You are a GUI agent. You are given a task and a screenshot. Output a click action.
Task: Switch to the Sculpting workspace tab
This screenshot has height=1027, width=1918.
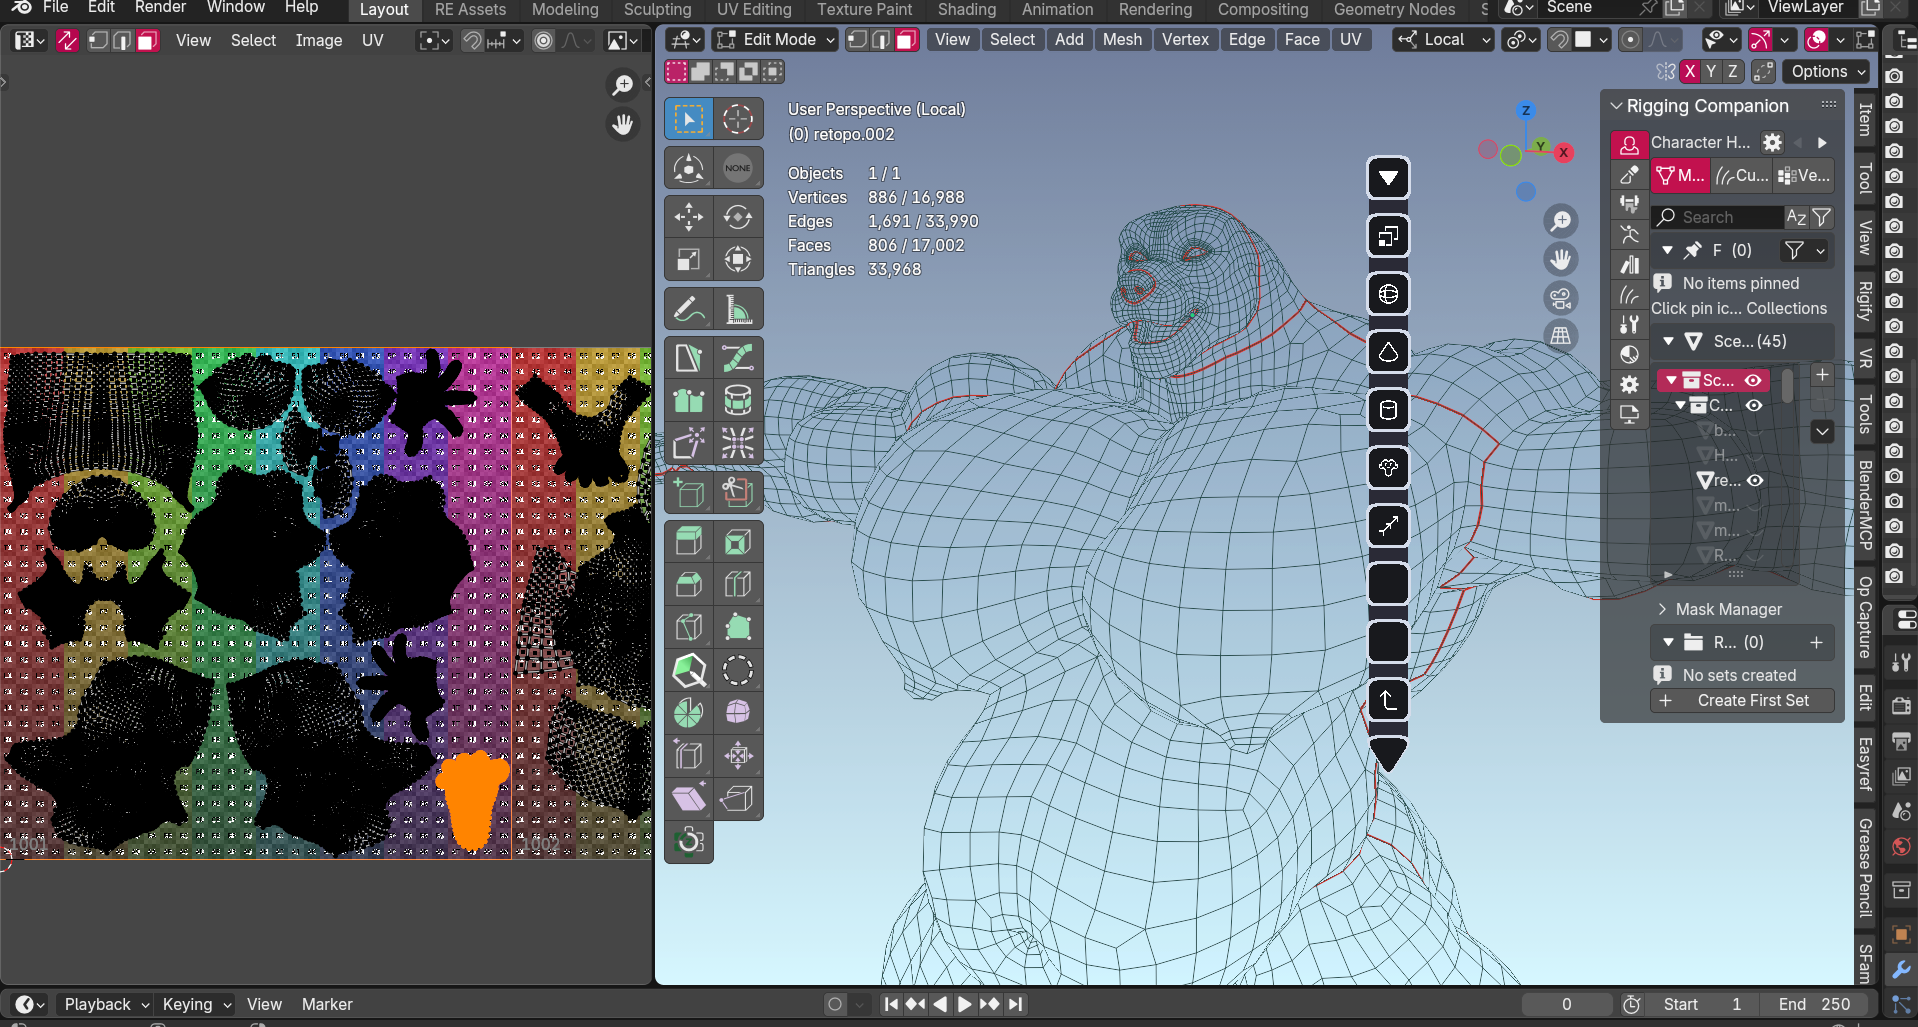[x=657, y=9]
